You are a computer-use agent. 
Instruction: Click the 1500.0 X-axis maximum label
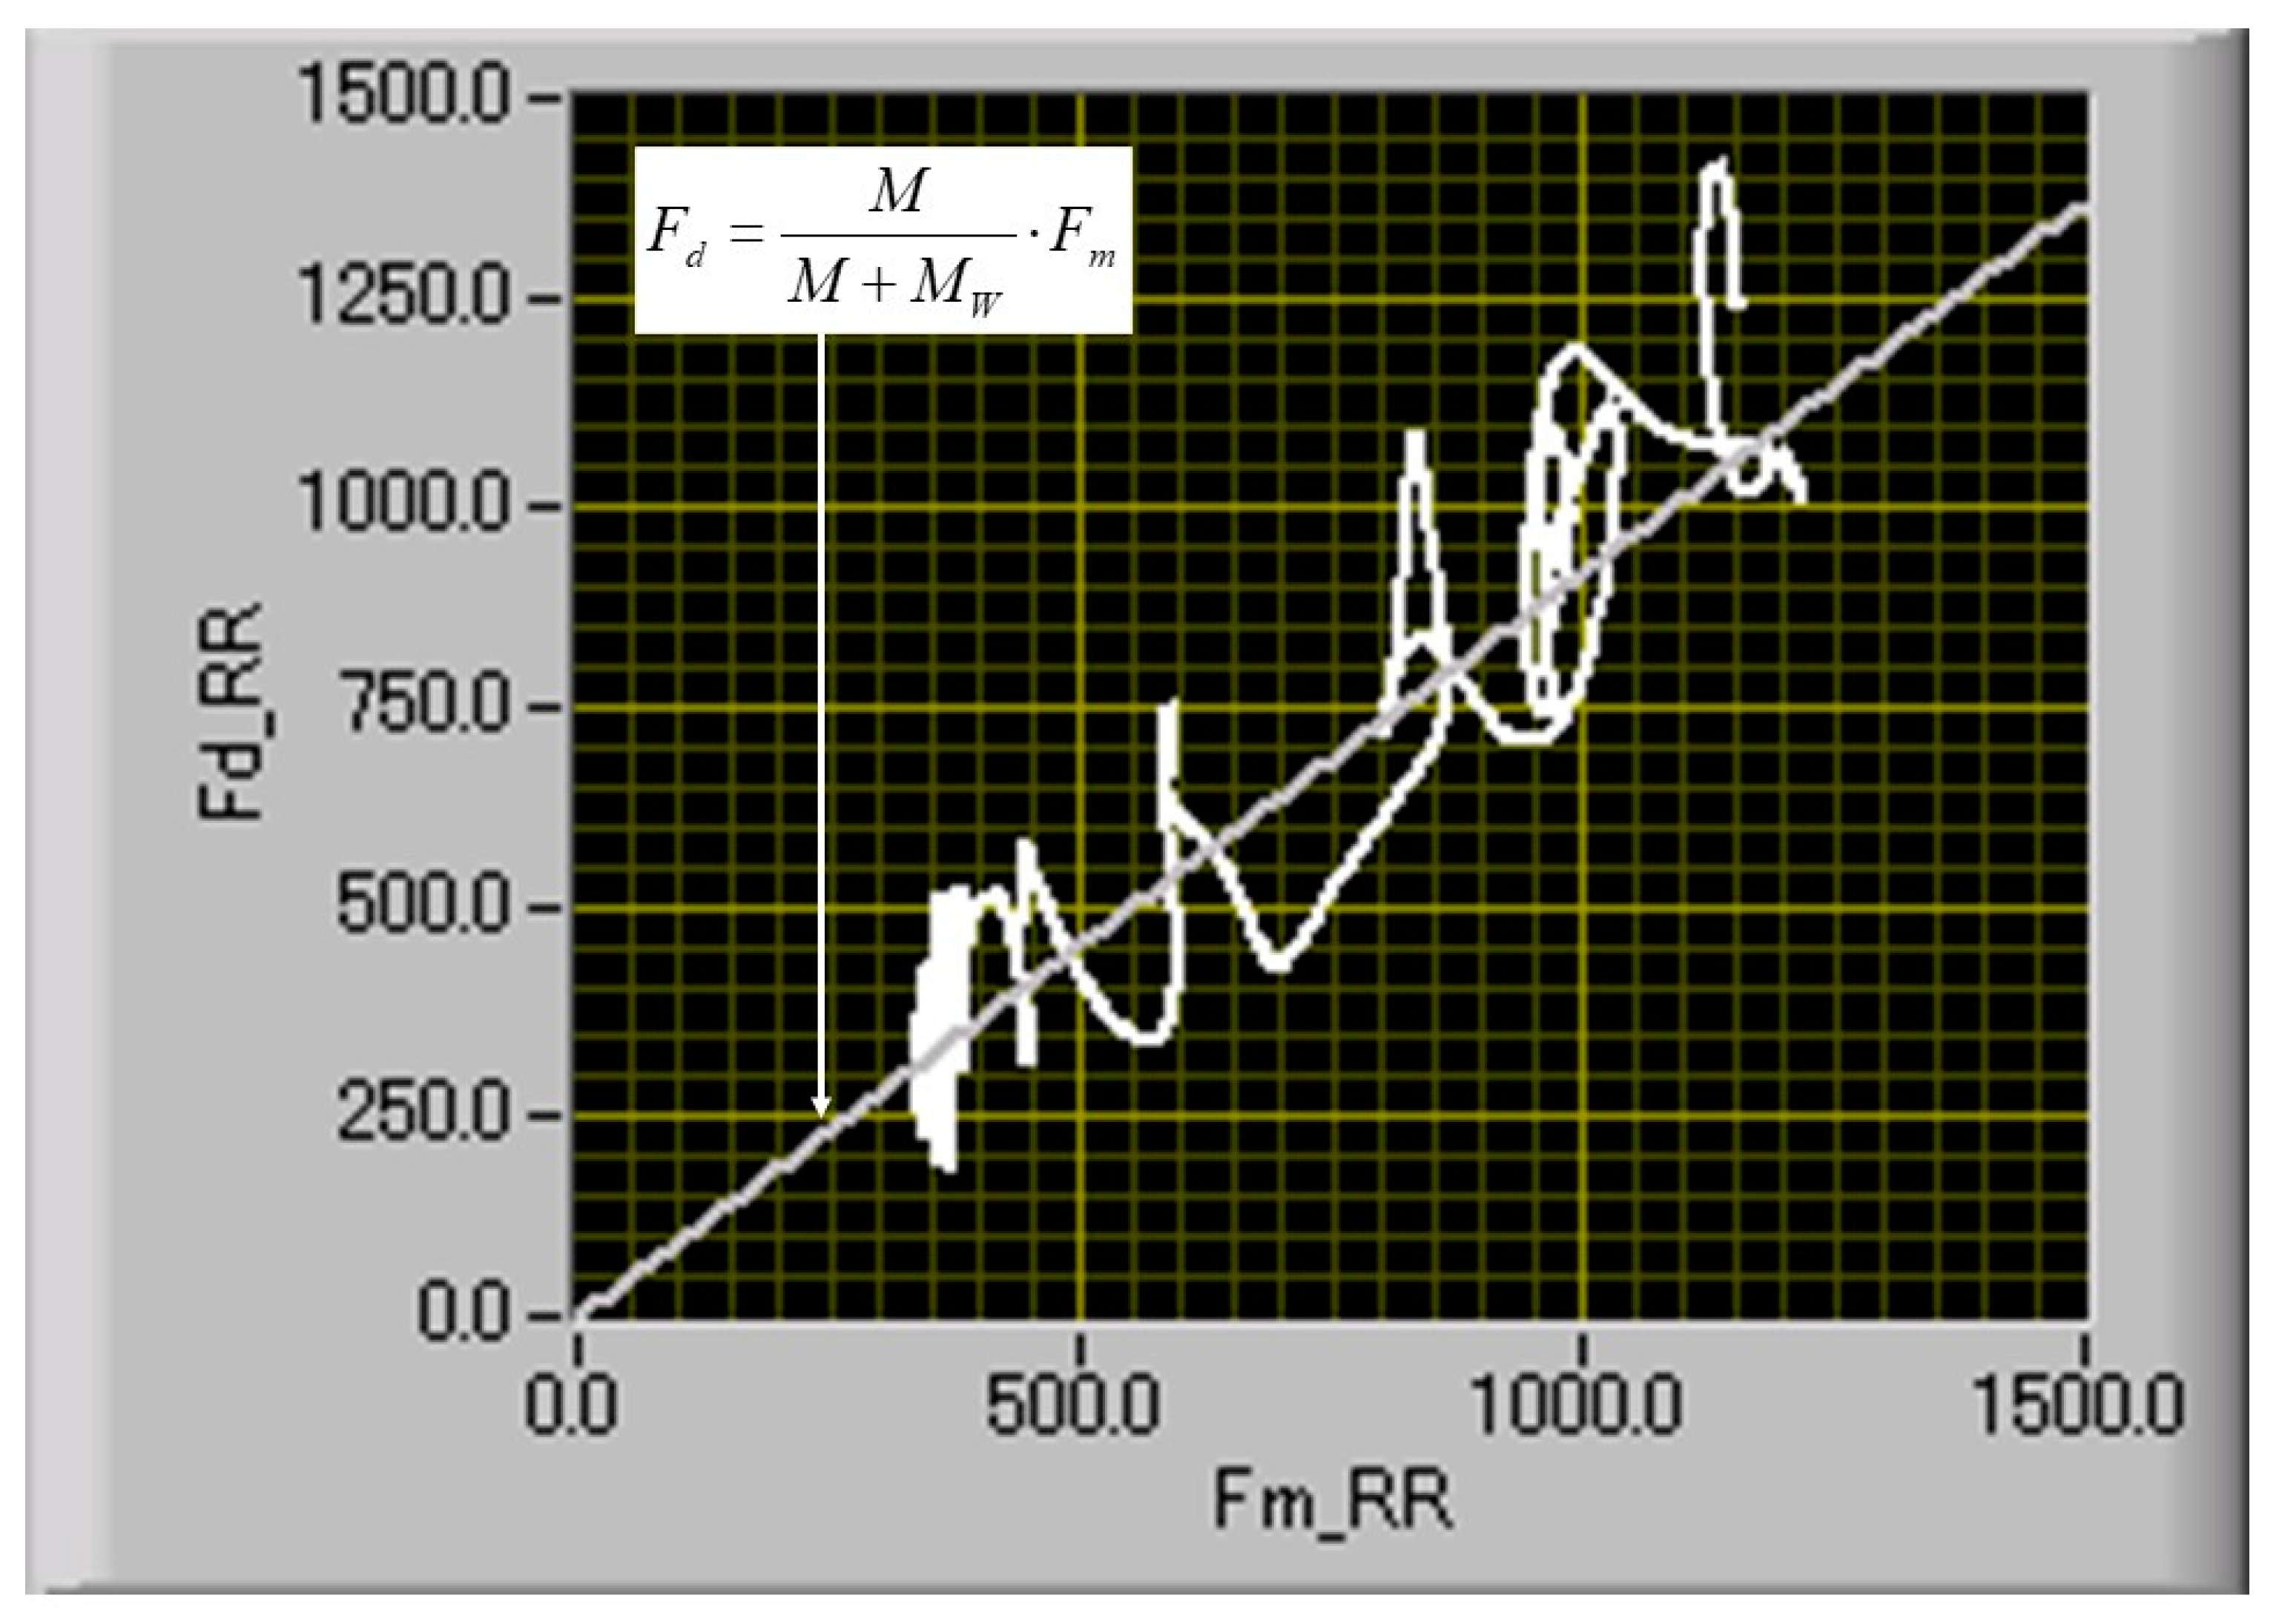[2079, 1405]
